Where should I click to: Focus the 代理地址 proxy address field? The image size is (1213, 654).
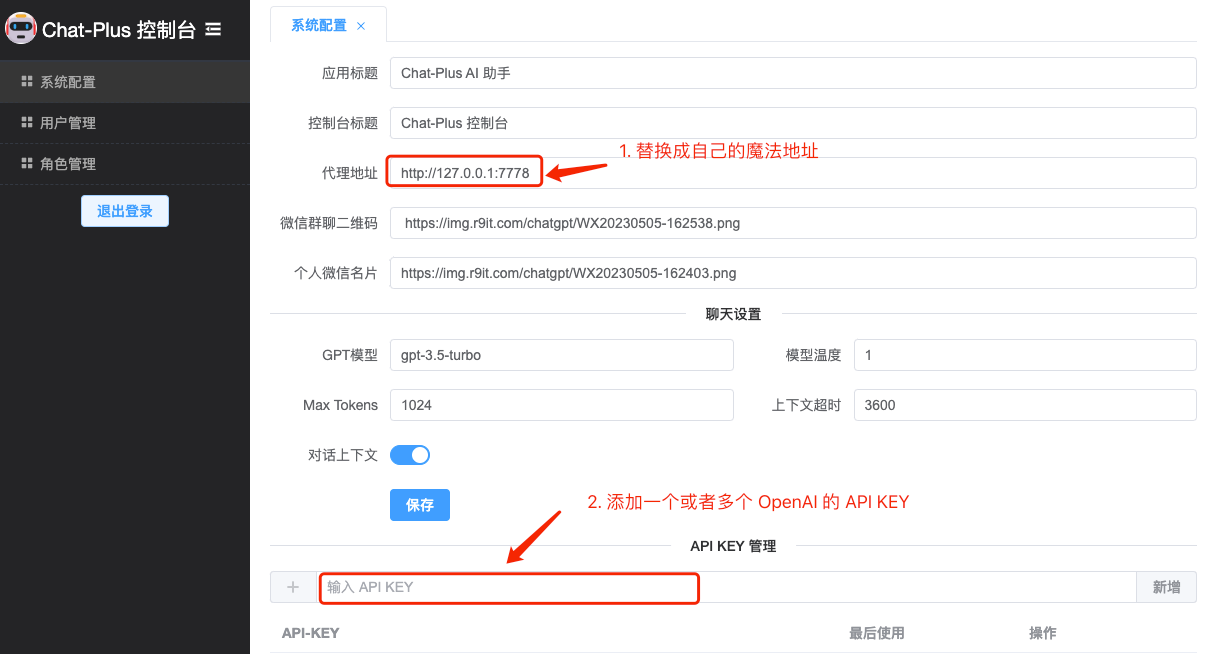(x=793, y=173)
